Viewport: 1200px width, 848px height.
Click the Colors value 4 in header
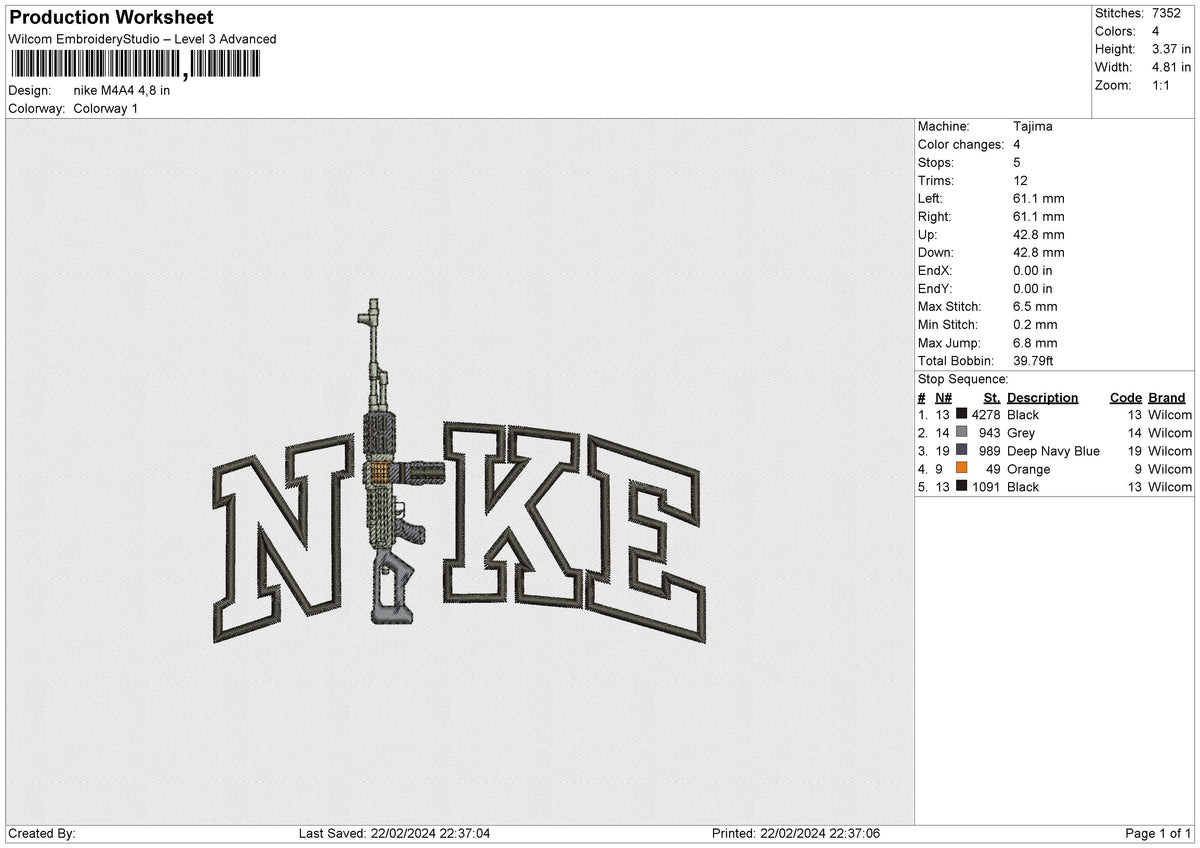pyautogui.click(x=1156, y=31)
